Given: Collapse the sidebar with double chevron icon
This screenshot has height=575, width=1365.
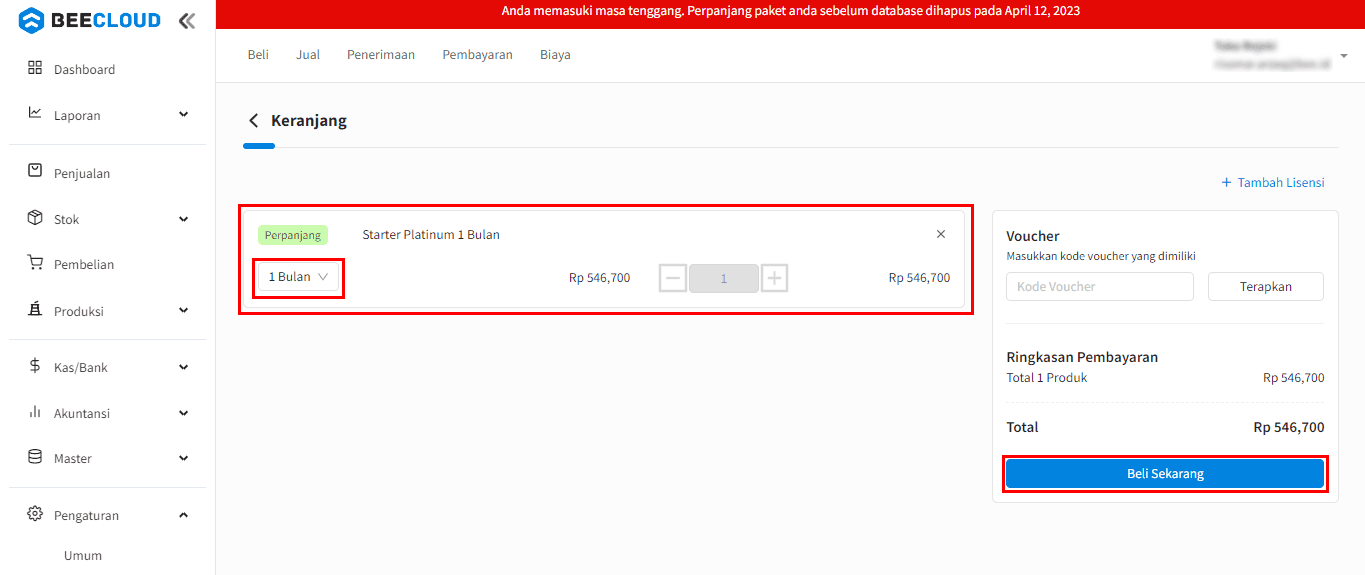Looking at the screenshot, I should click(x=187, y=20).
